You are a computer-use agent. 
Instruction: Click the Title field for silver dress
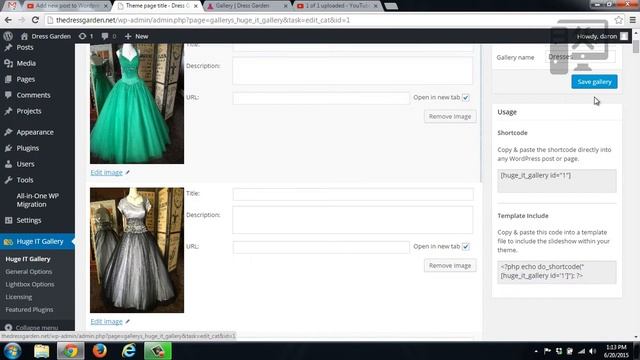[x=353, y=194]
